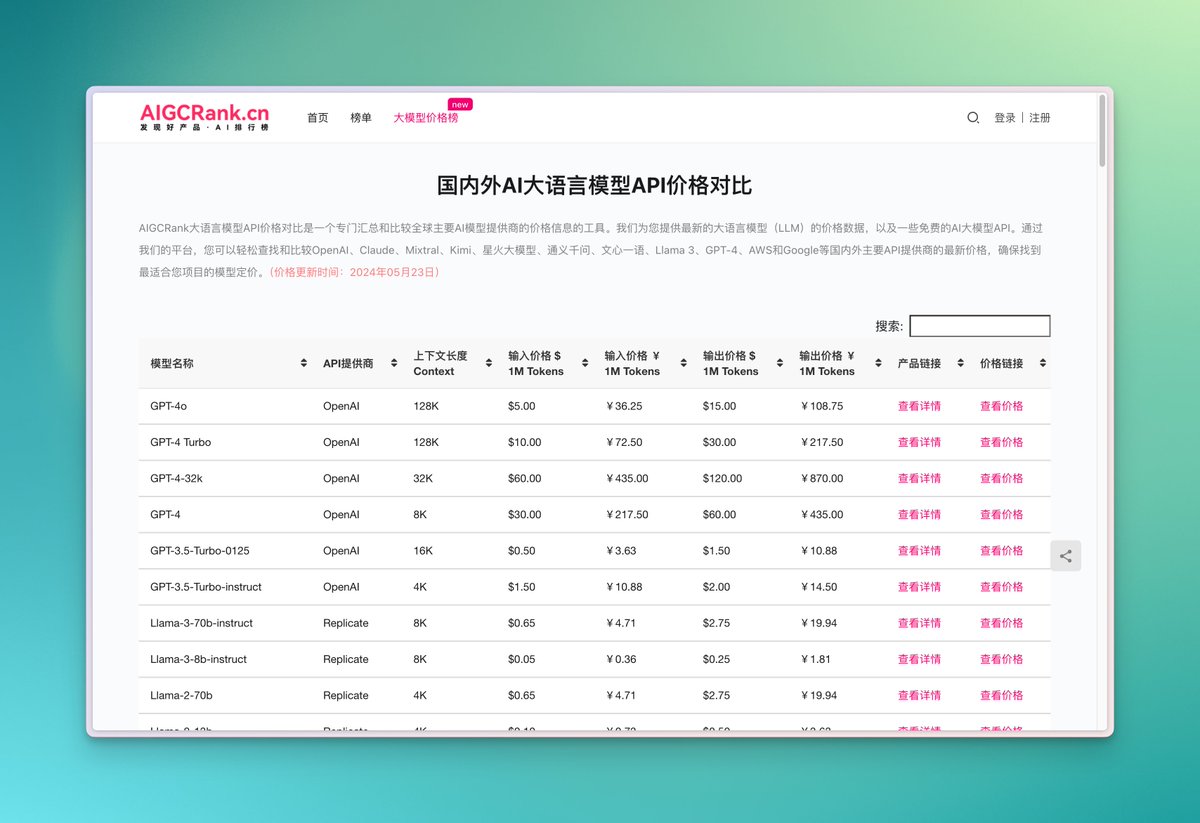Sort by 输入价格 ¥ column arrows
This screenshot has height=823, width=1200.
[684, 363]
